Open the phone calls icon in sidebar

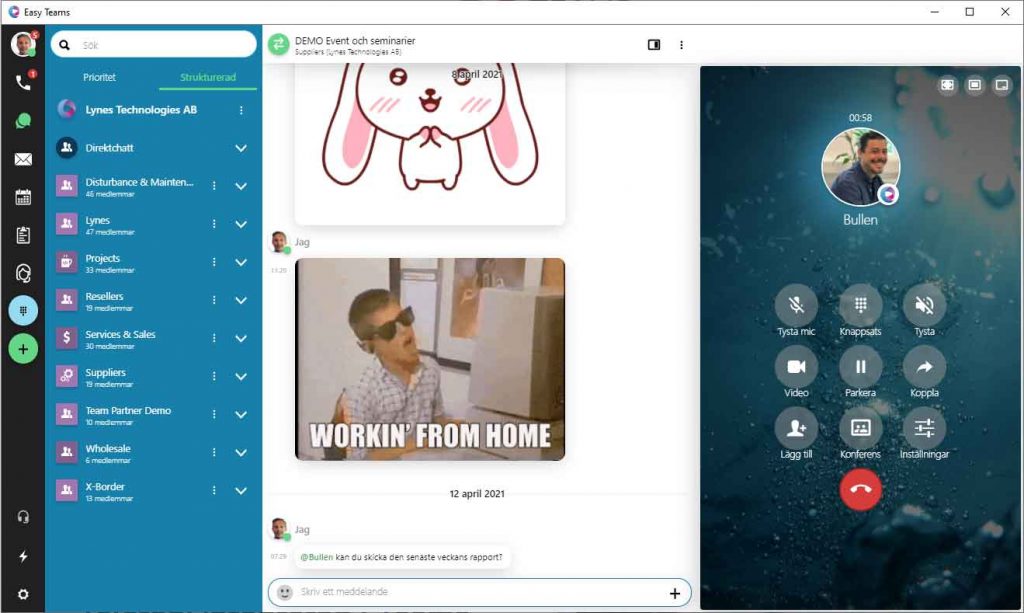(x=23, y=82)
